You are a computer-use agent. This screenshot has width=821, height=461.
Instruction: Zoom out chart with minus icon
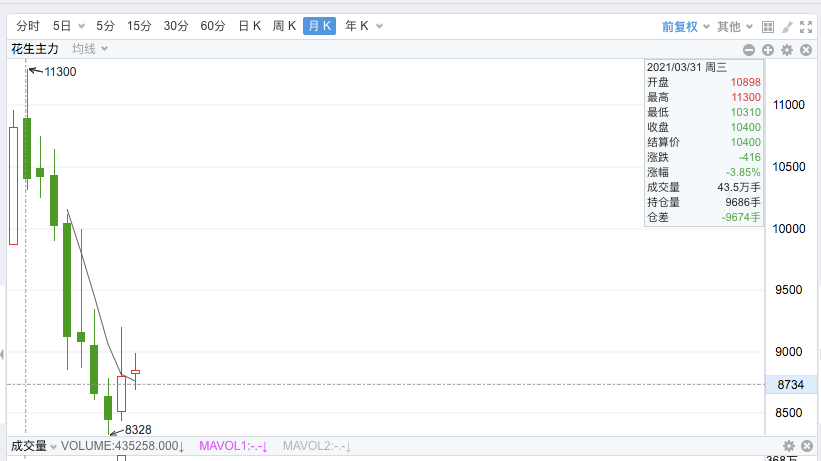coord(749,50)
